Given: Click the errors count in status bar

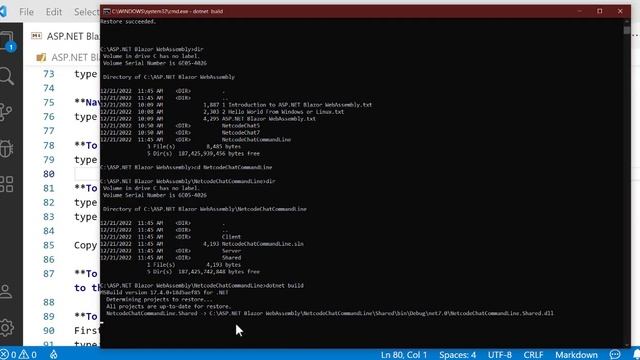Looking at the screenshot, I should pos(9,355).
